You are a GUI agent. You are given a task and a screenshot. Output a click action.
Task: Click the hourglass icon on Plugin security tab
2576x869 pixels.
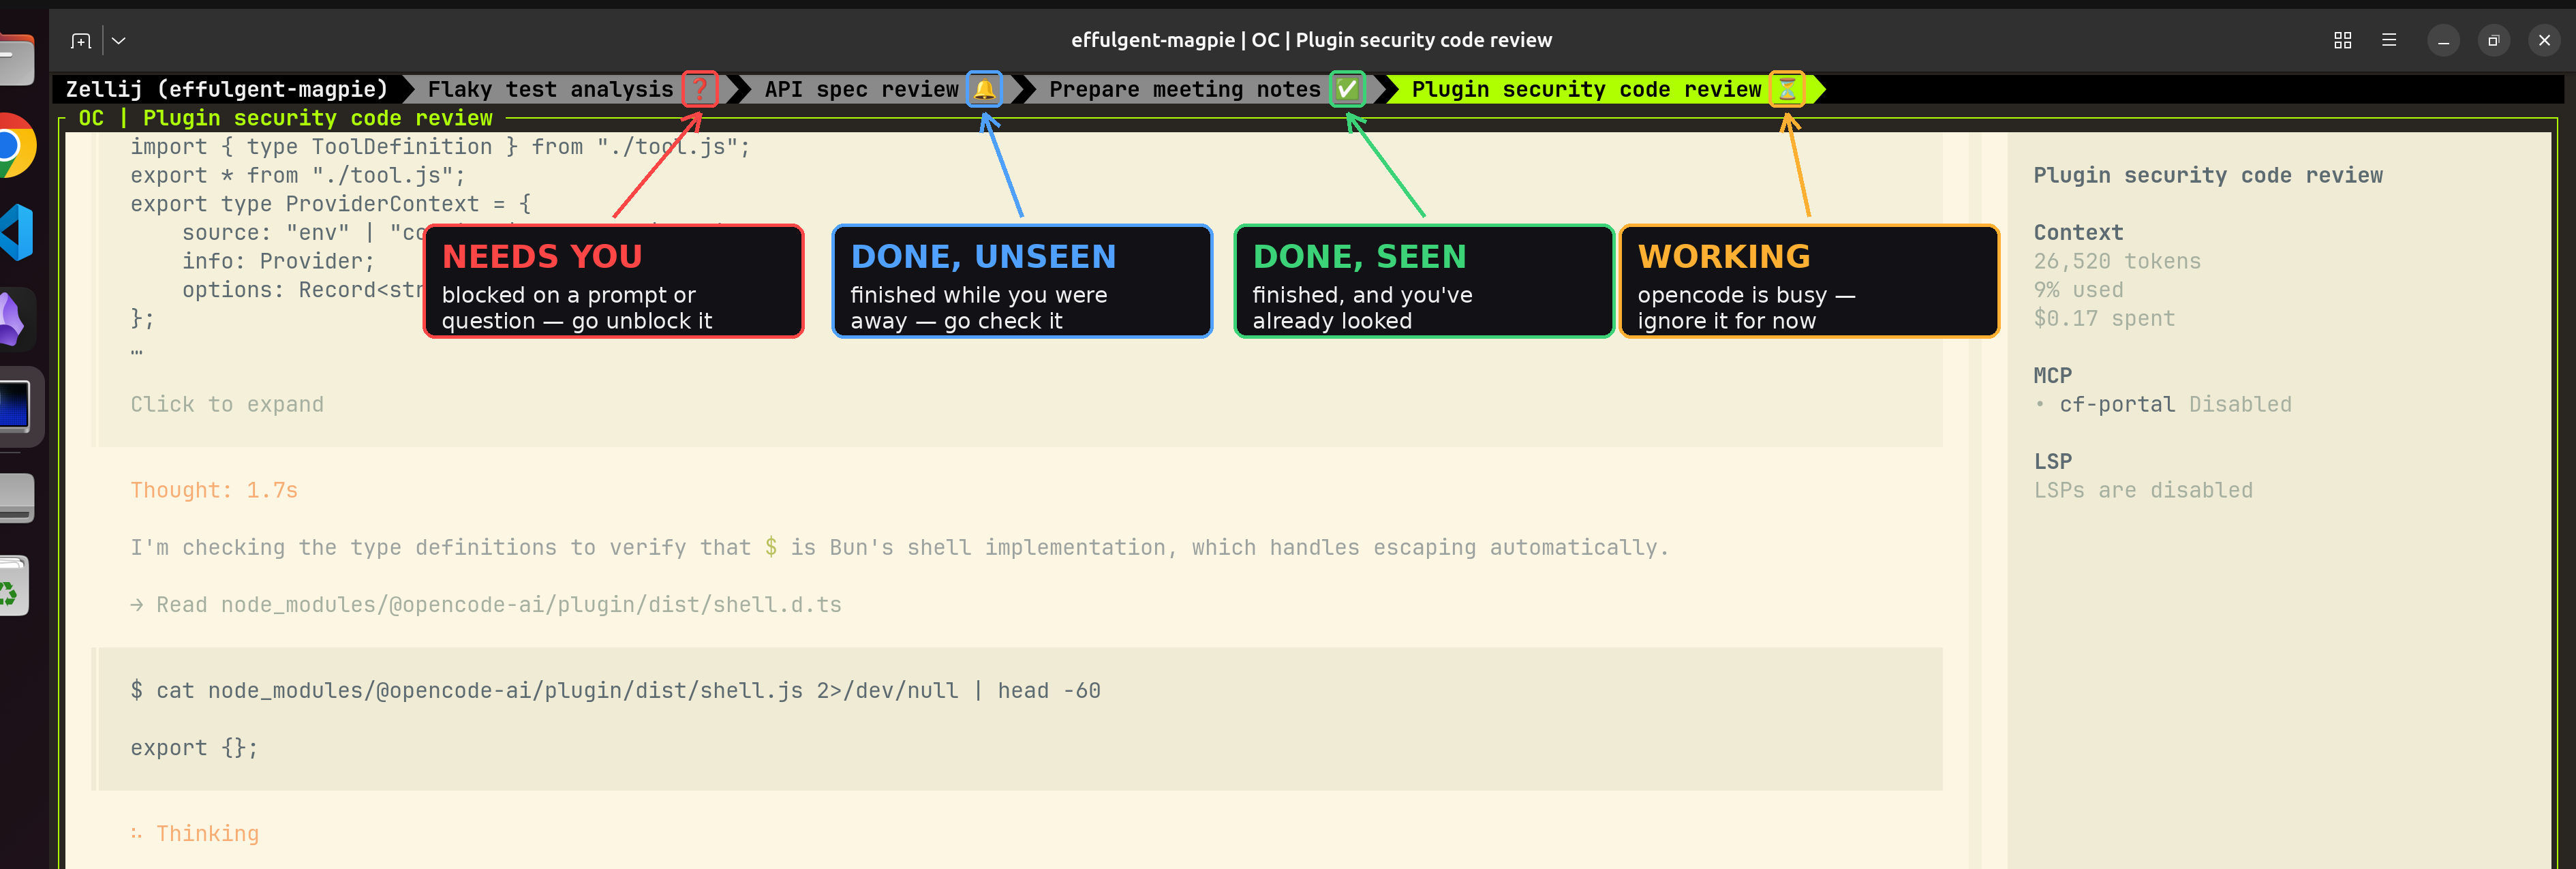1787,89
